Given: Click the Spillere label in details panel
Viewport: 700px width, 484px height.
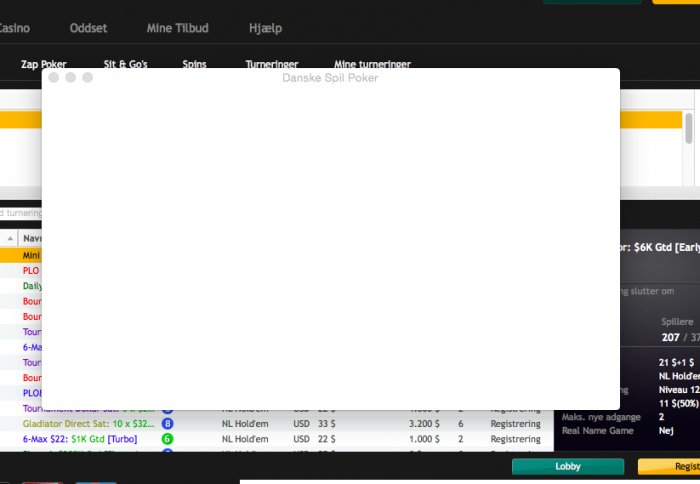Looking at the screenshot, I should tap(677, 321).
